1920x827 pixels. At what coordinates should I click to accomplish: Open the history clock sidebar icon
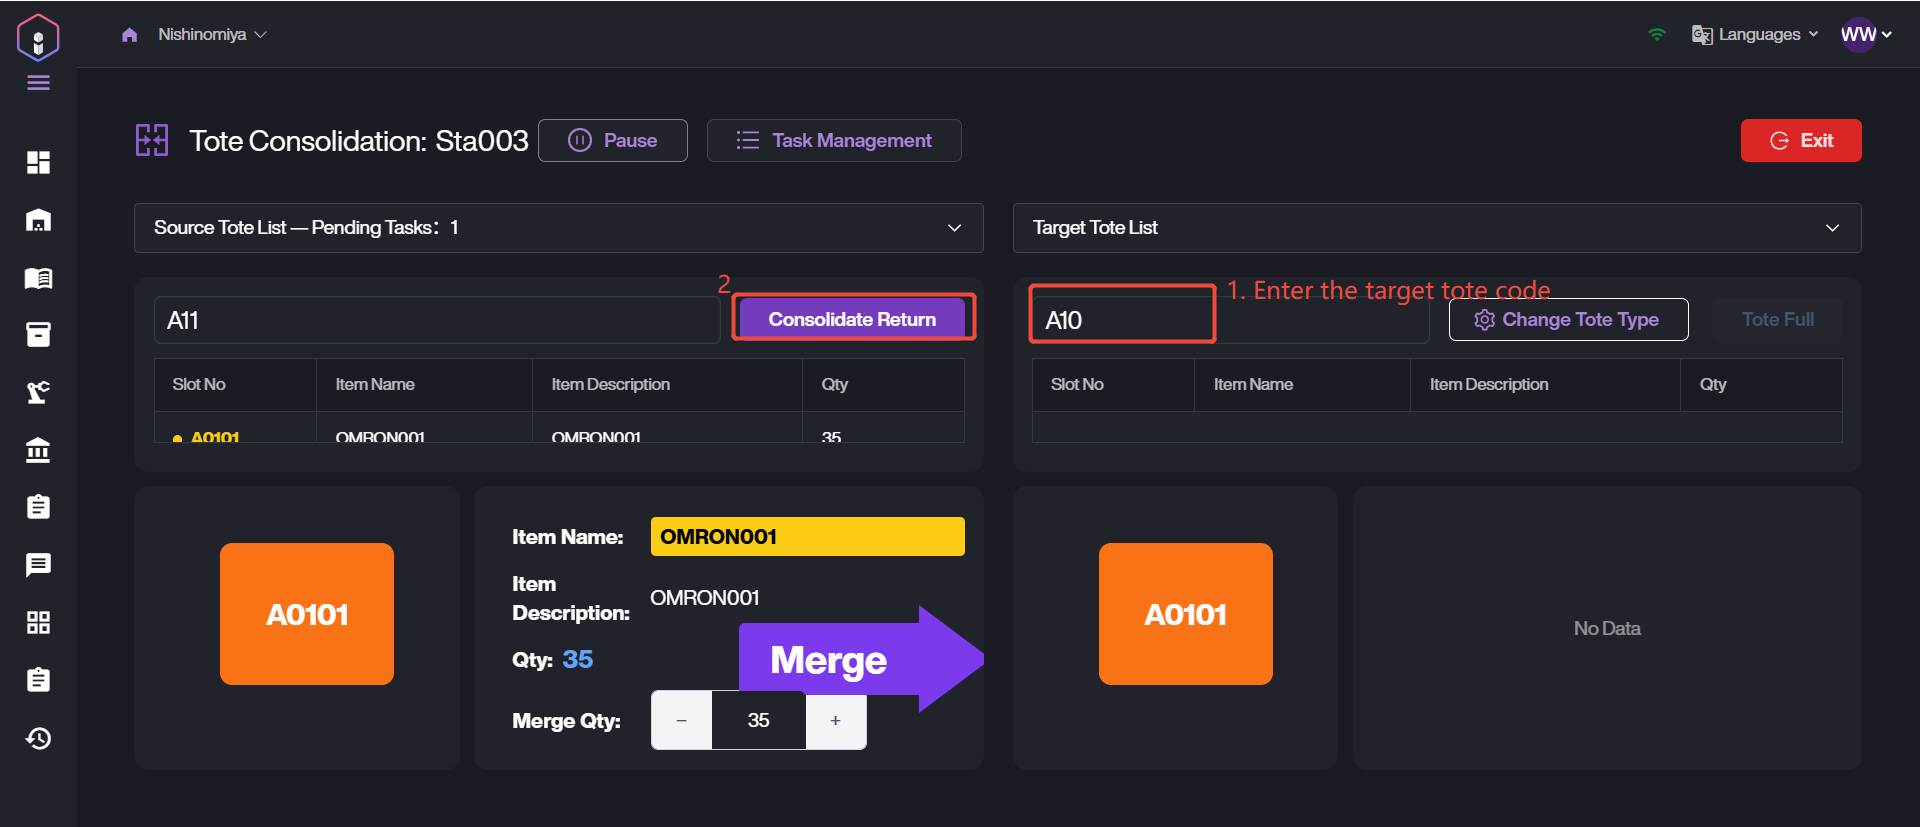[x=38, y=738]
